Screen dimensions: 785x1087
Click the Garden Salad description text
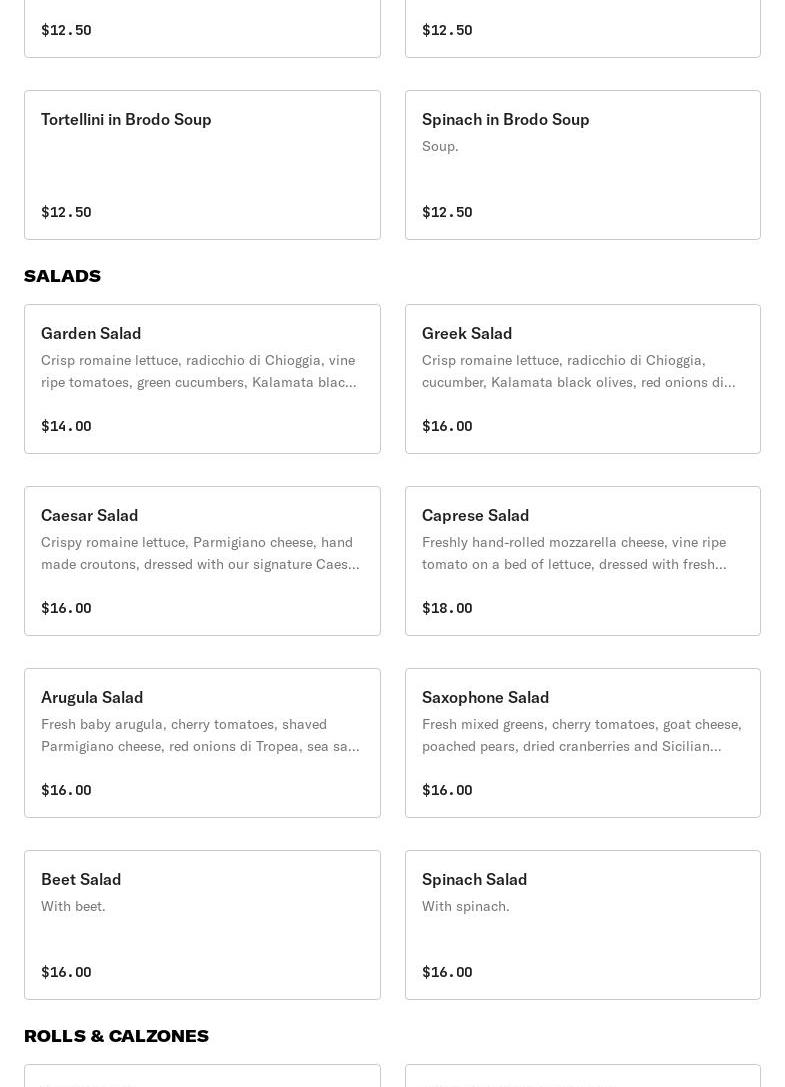coord(199,371)
